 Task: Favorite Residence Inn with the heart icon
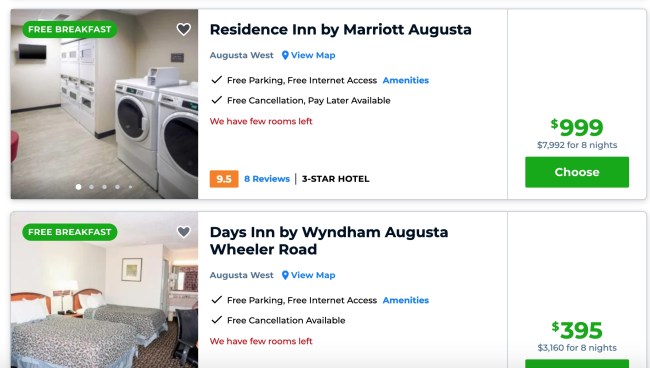click(x=184, y=29)
